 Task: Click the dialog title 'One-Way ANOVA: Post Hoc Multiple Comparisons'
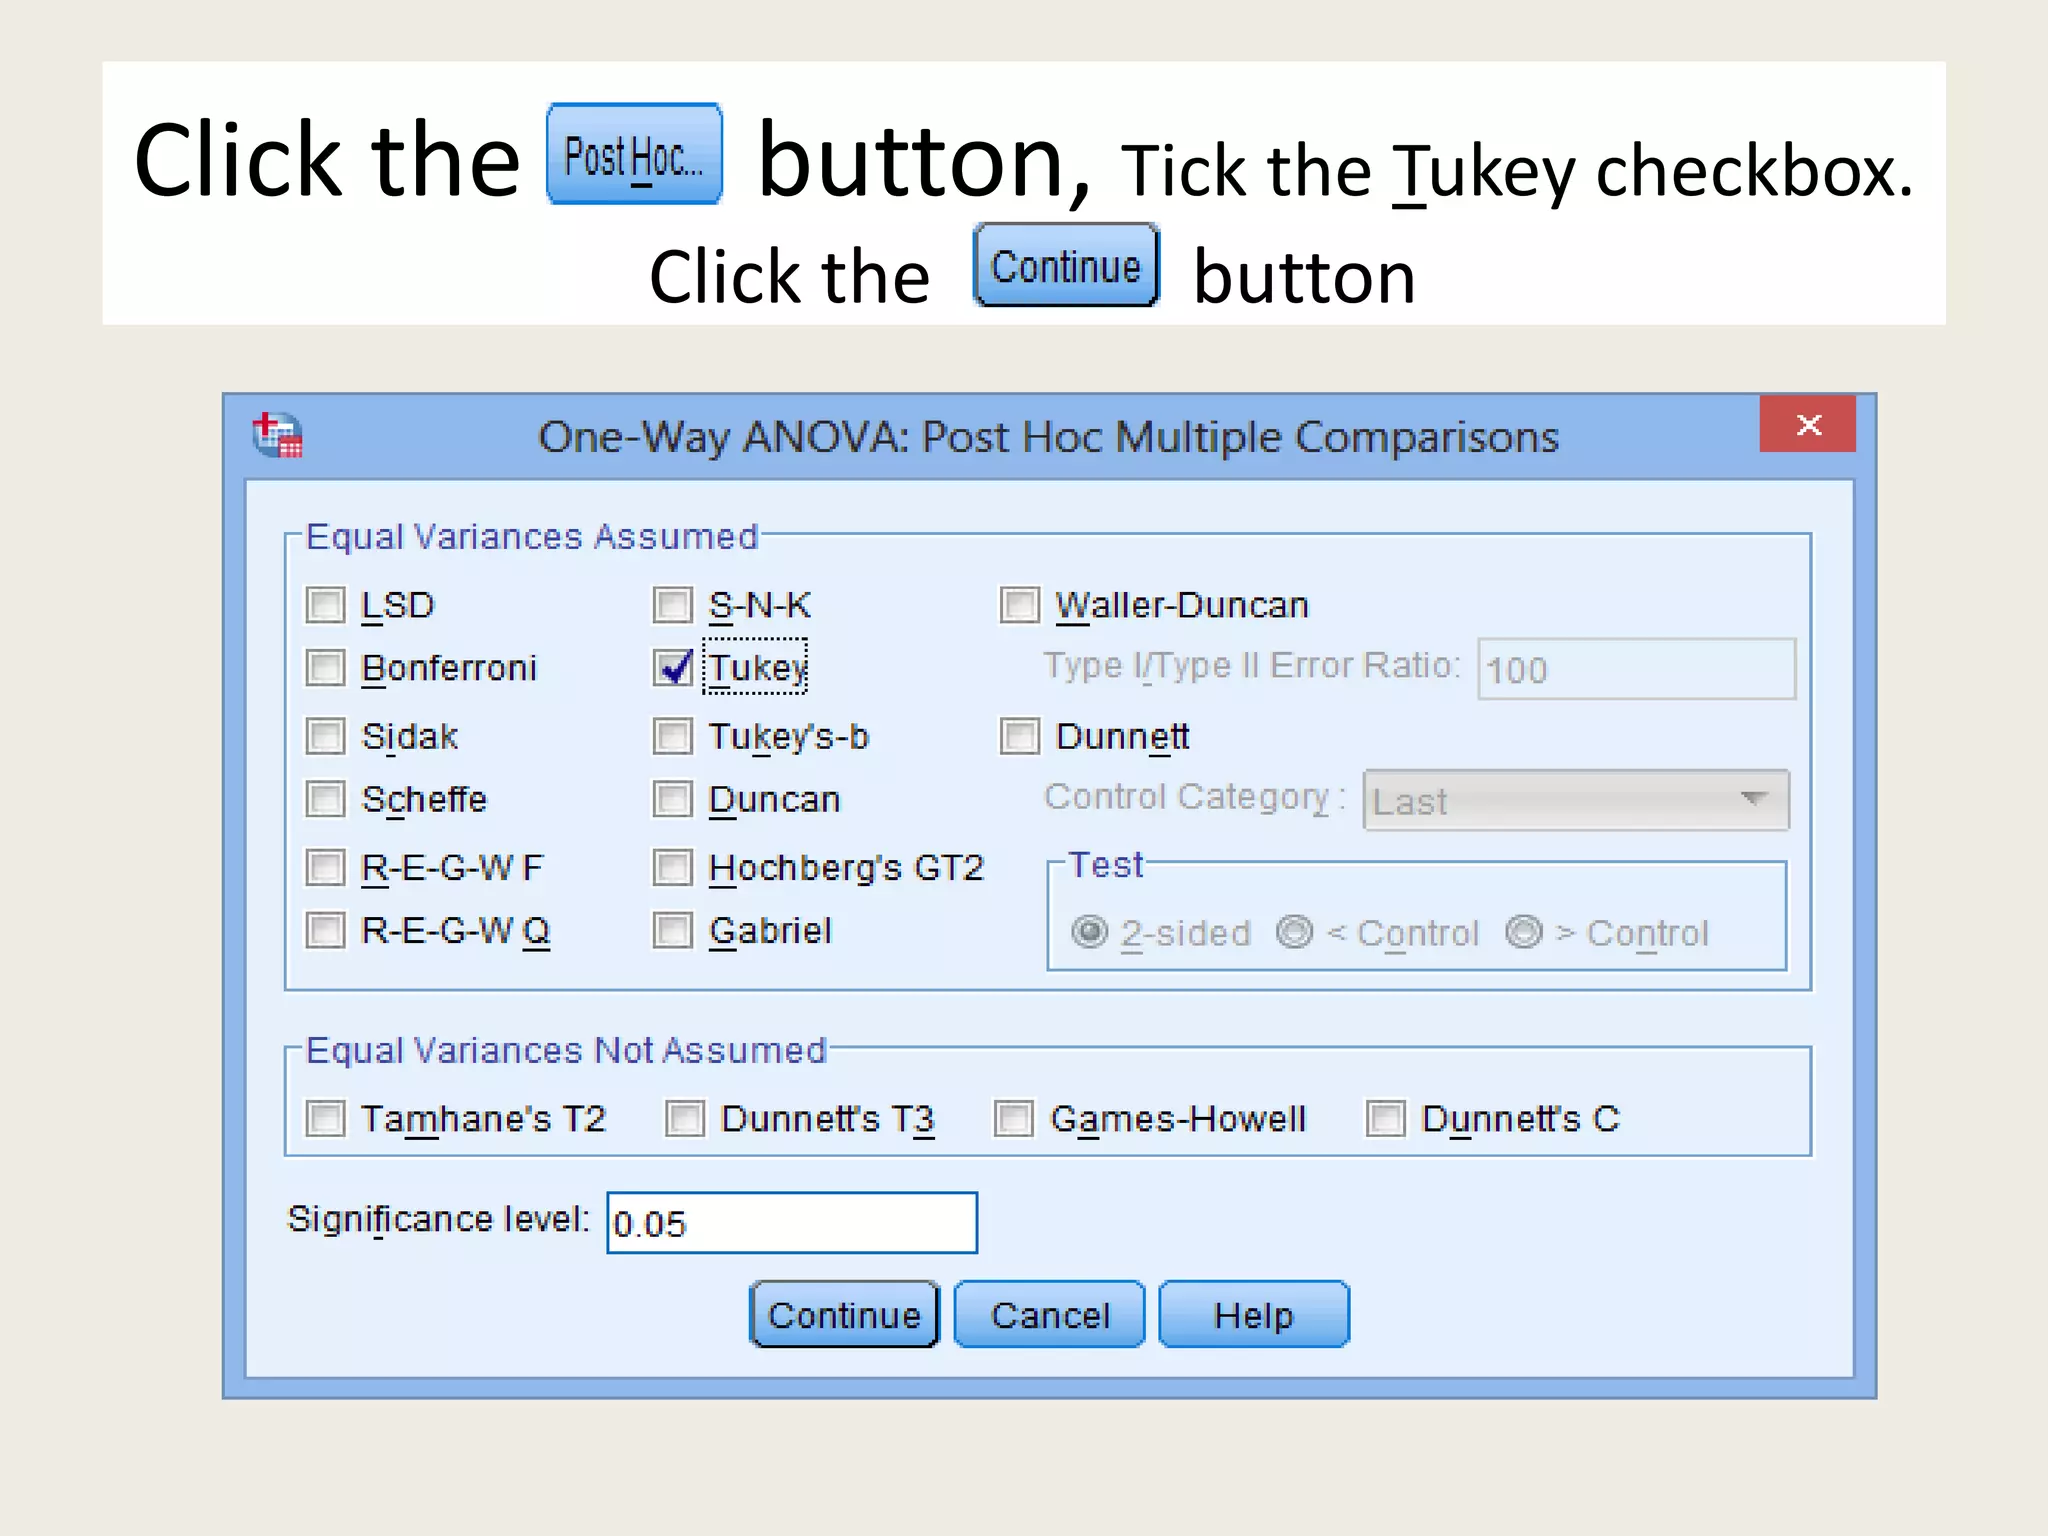pos(1048,437)
